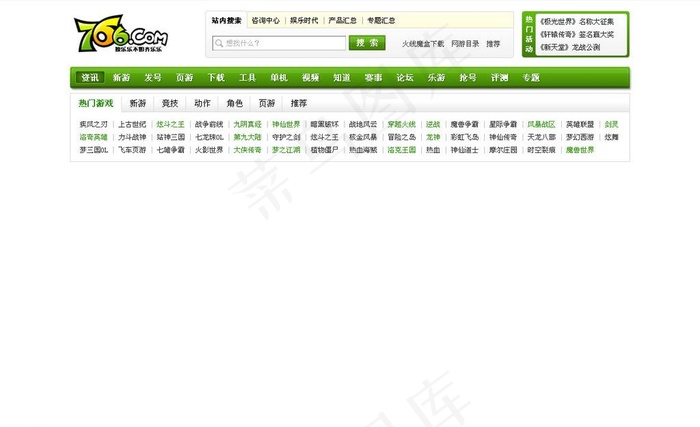This screenshot has width=700, height=427.
Task: Open 赛事 in the navigation bar
Action: (x=373, y=78)
